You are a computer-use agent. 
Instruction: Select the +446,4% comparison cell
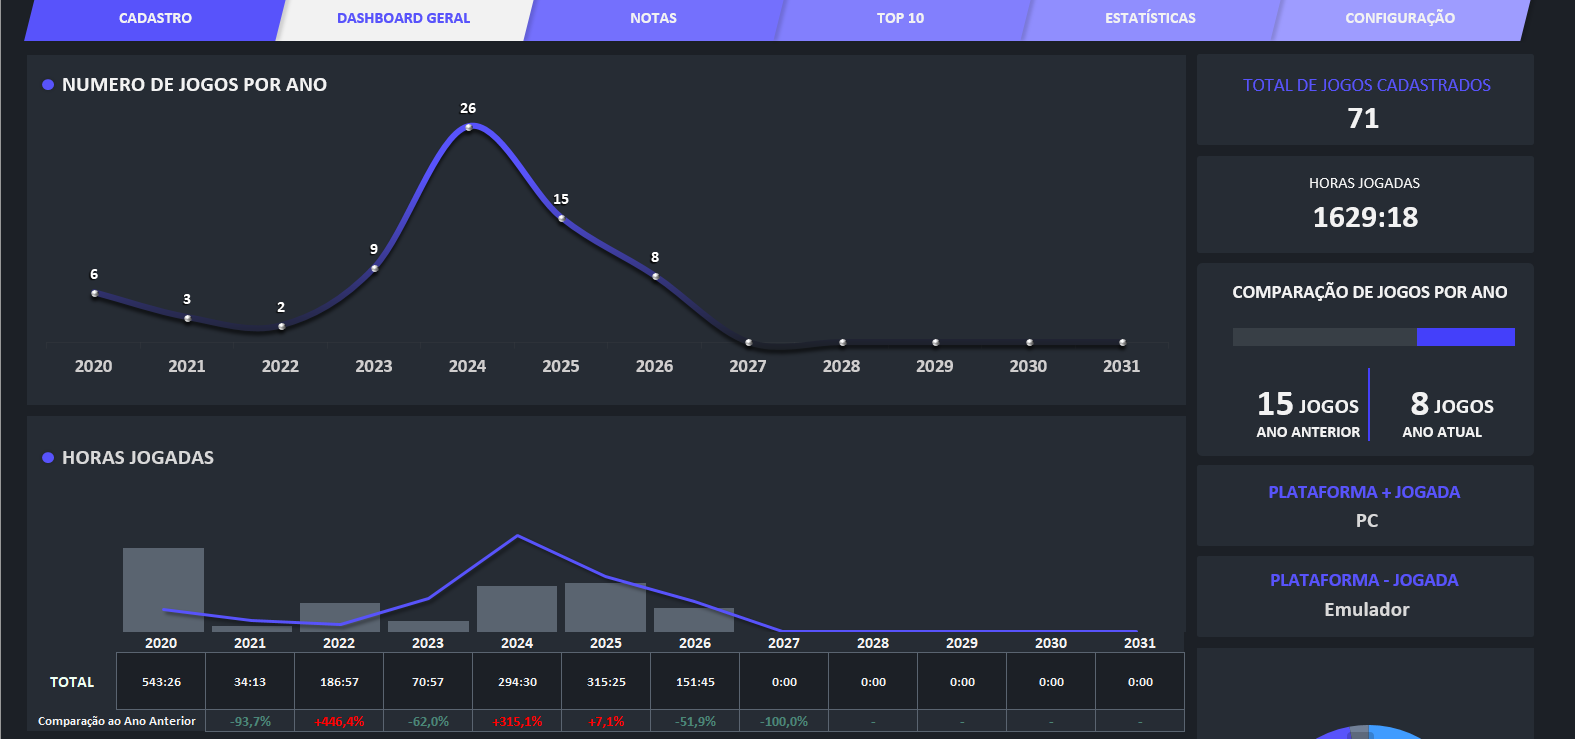tap(339, 721)
